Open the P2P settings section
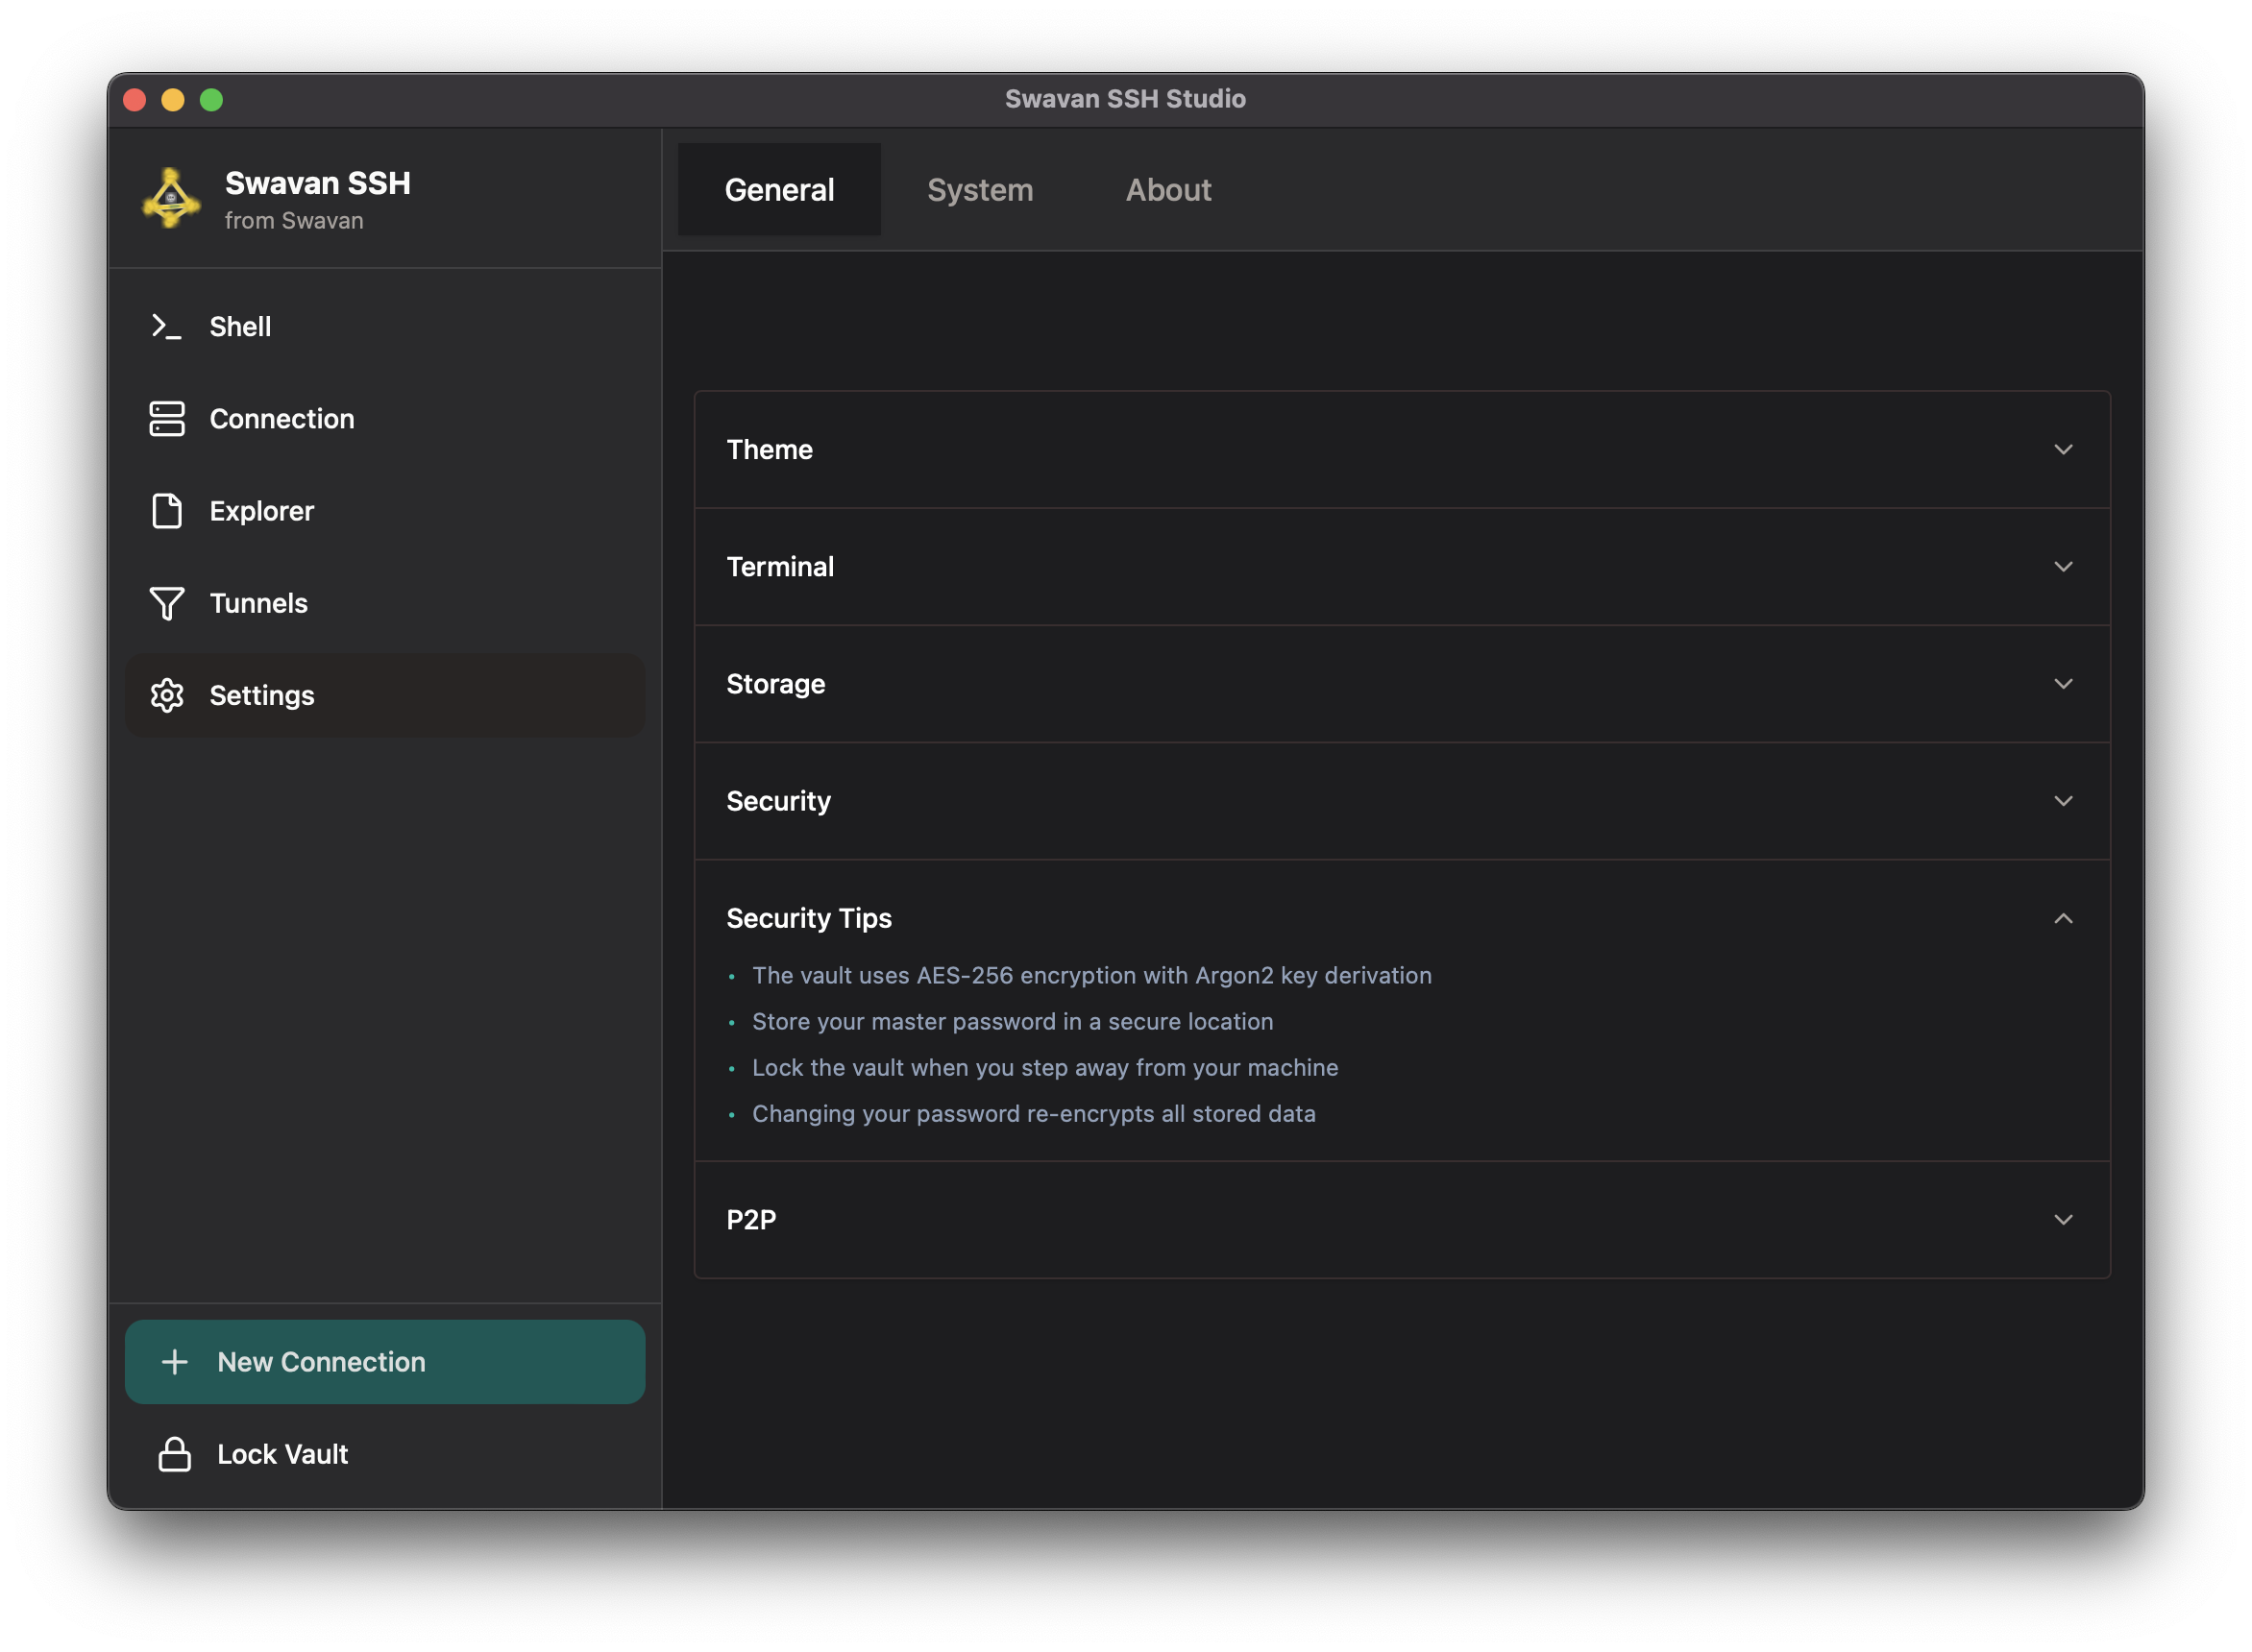The height and width of the screenshot is (1652, 2252). tap(2064, 1219)
